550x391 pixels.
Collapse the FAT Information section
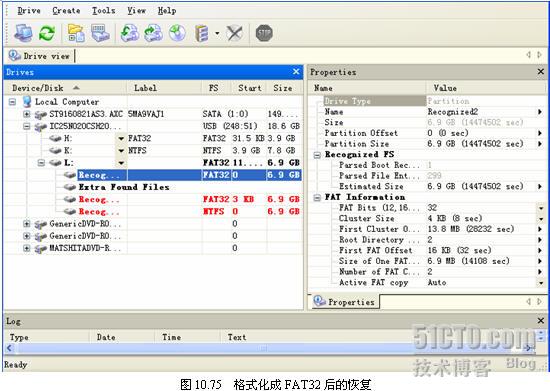tap(317, 197)
